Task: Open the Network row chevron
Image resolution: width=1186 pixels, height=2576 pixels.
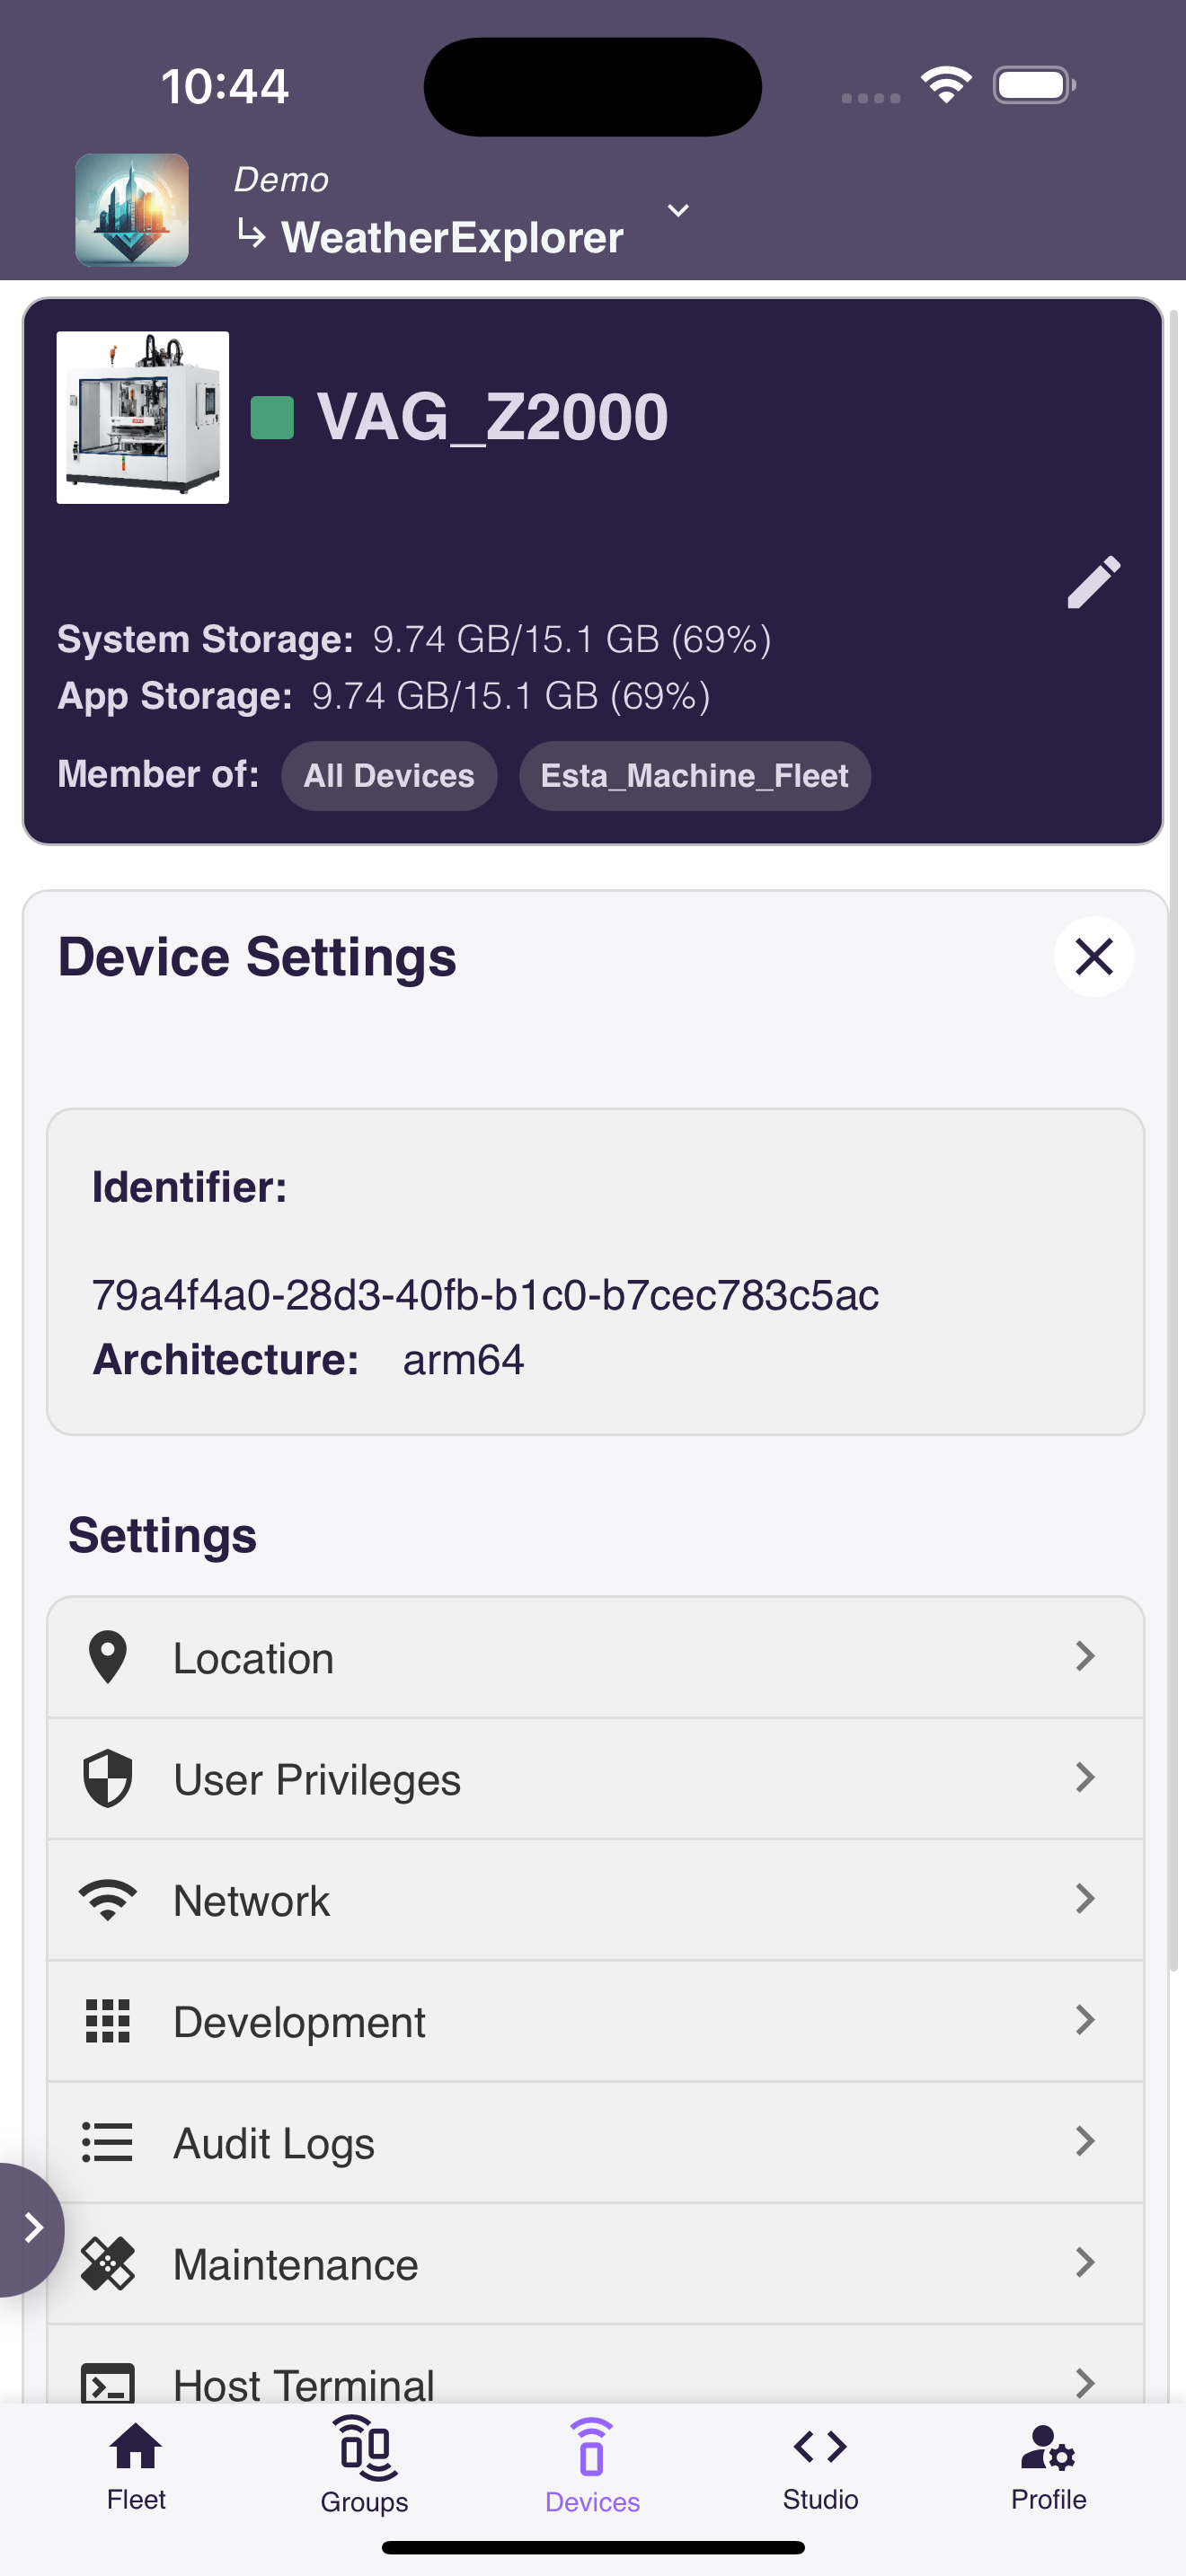Action: click(1085, 1898)
